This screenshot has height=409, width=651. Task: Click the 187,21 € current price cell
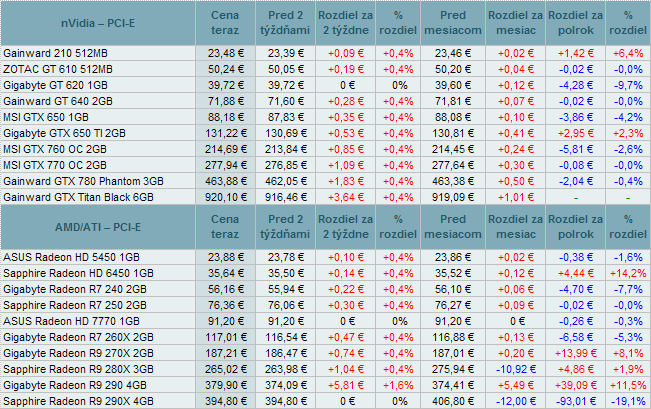click(x=225, y=353)
